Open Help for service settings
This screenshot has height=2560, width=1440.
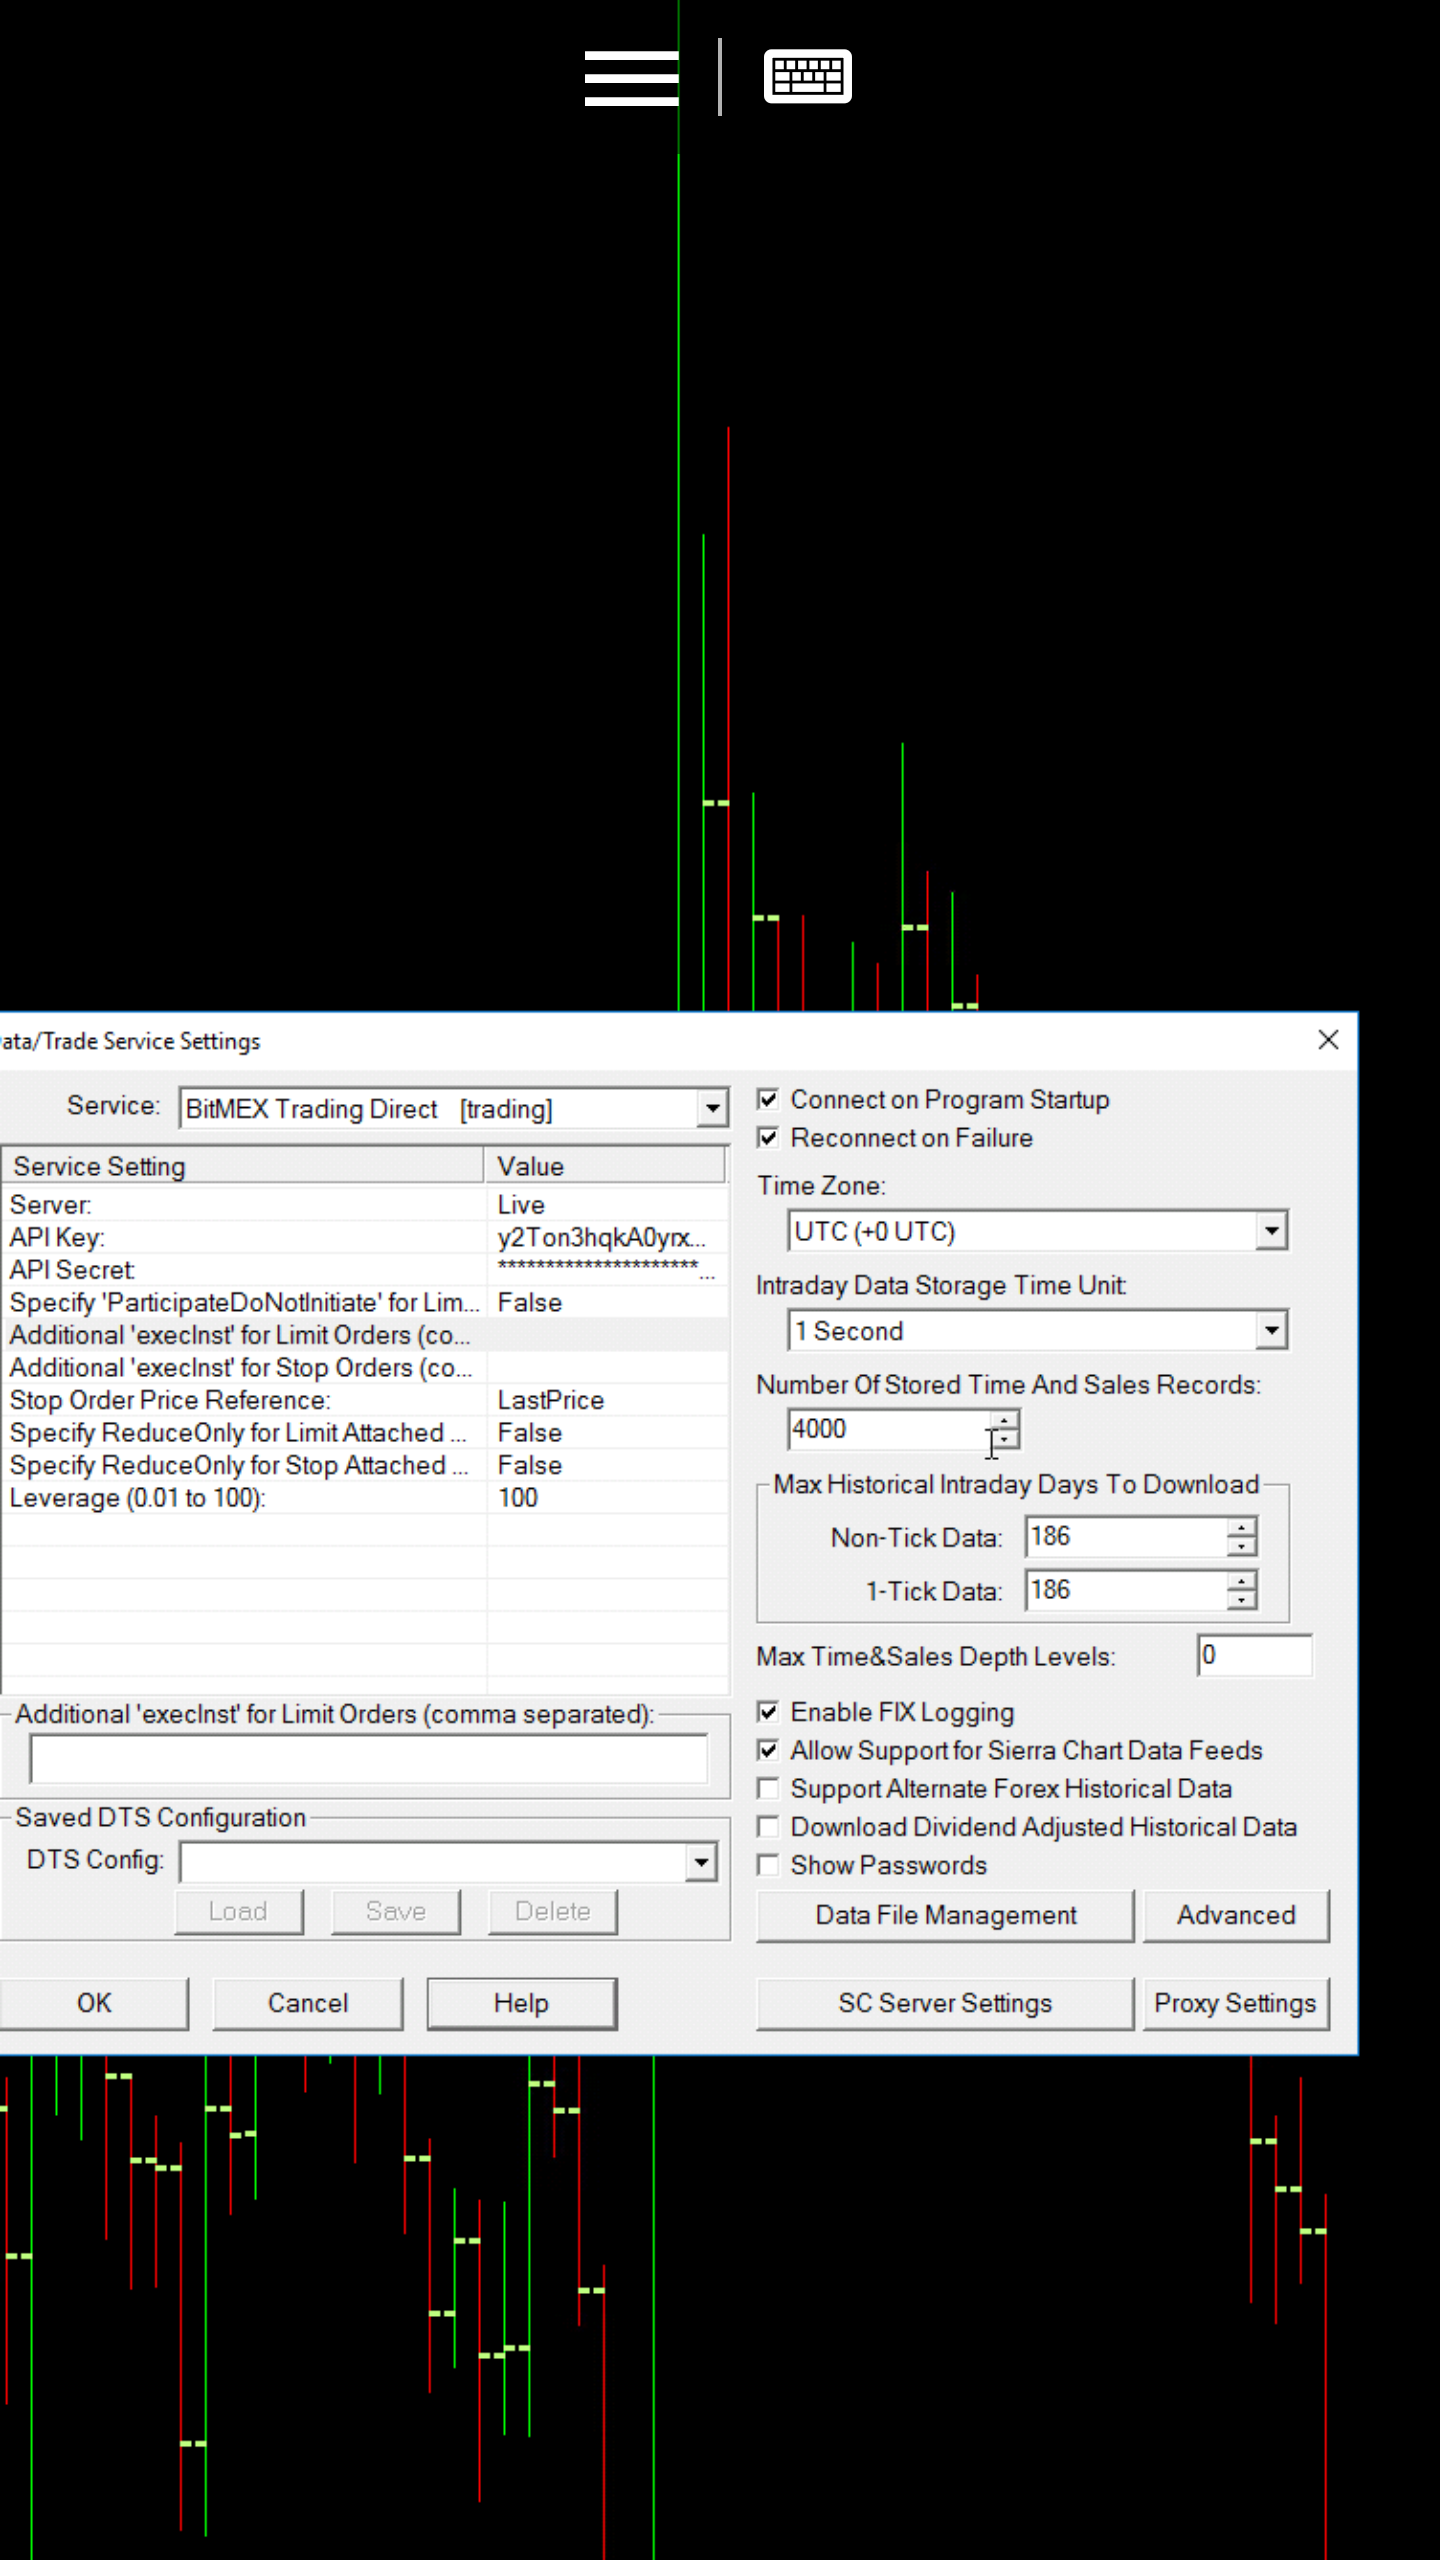click(521, 2003)
